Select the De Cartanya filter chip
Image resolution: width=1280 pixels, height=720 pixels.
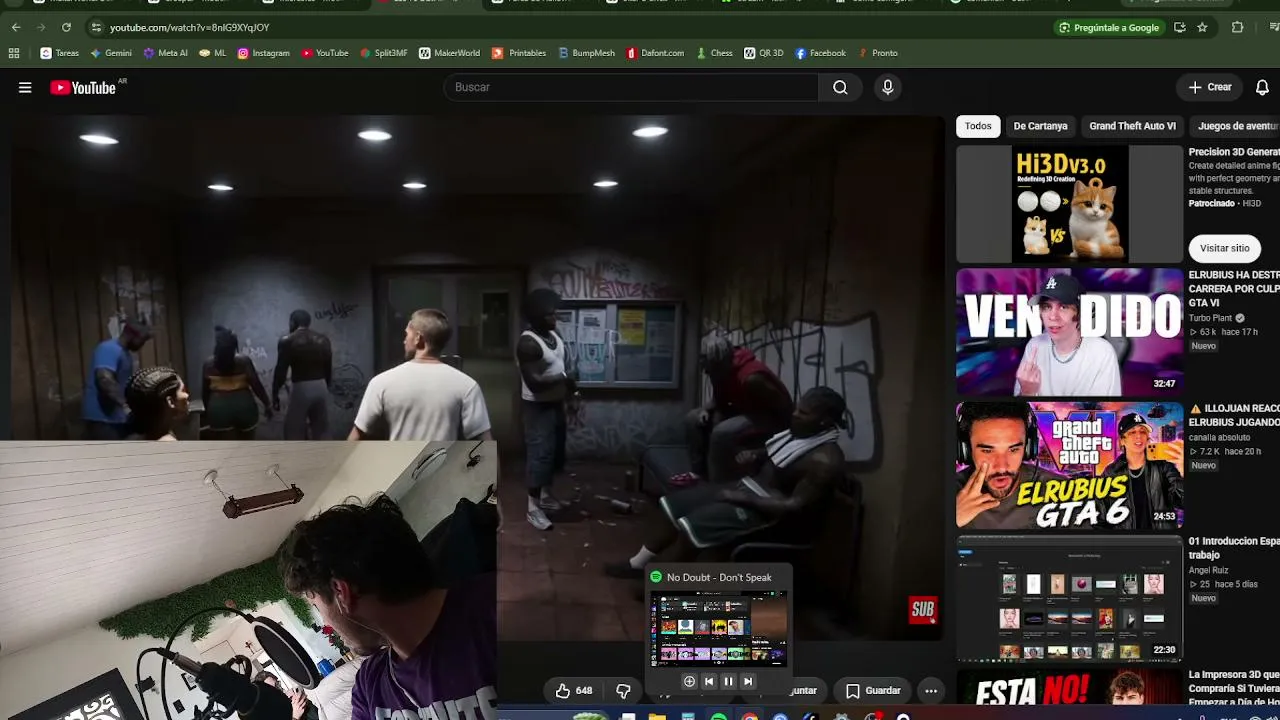pos(1040,126)
